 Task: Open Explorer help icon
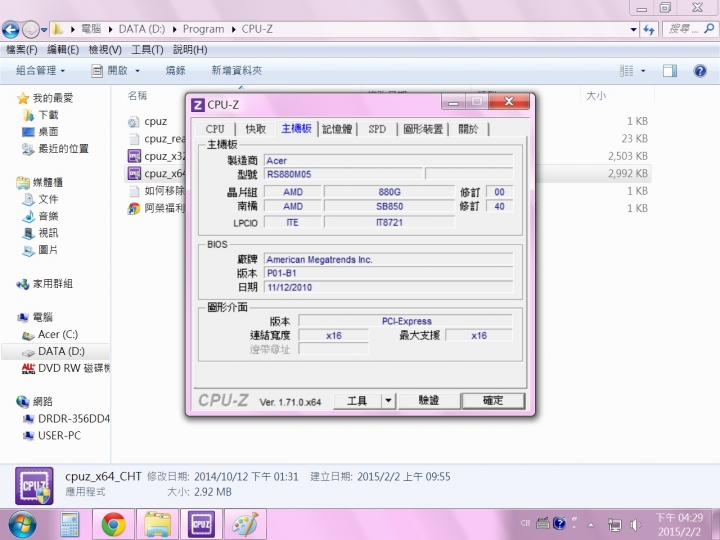tap(700, 71)
